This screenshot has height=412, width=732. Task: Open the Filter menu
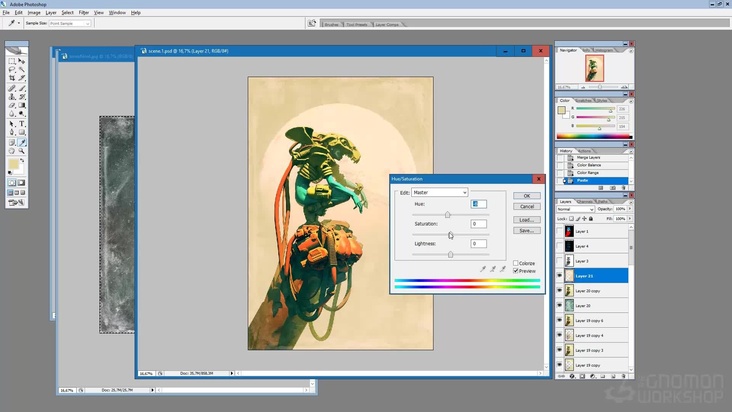(84, 12)
